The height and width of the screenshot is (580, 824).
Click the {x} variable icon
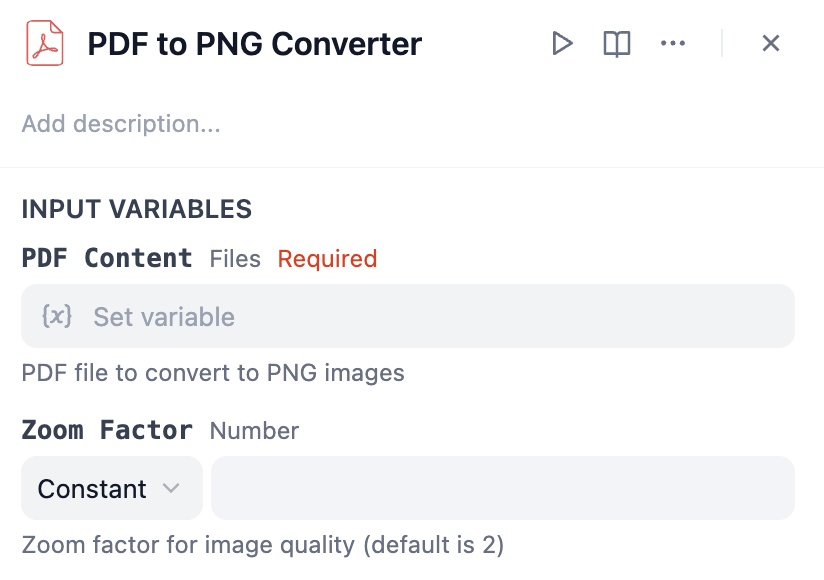pos(56,316)
